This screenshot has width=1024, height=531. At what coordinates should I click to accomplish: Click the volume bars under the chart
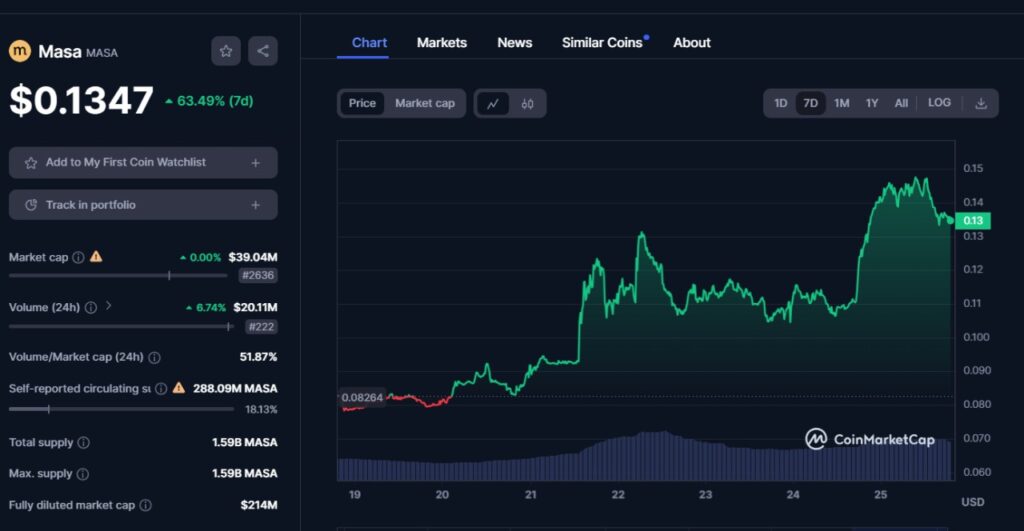tap(644, 457)
